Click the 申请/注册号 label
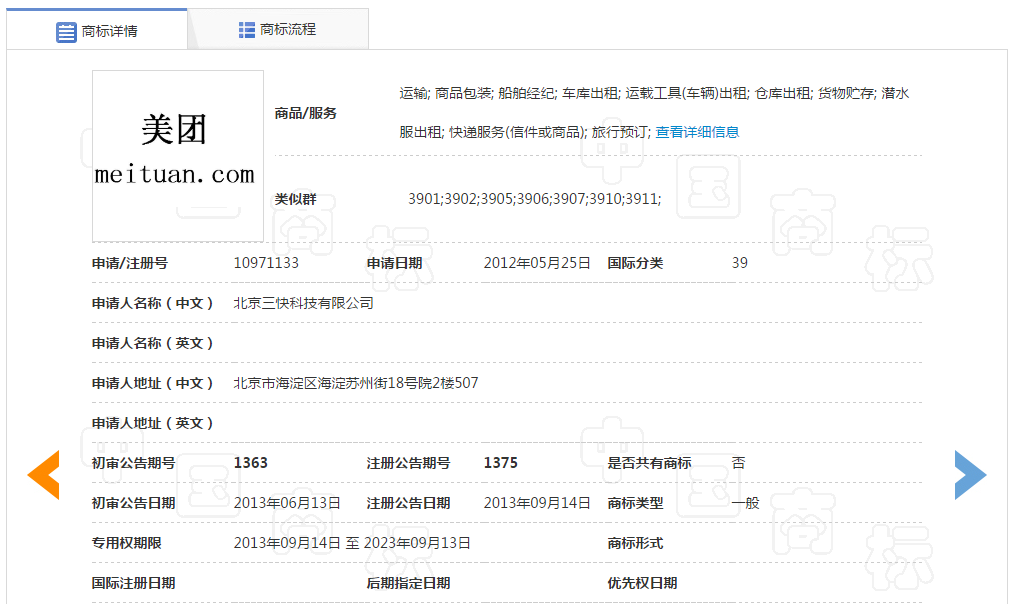1012x604 pixels. (130, 263)
